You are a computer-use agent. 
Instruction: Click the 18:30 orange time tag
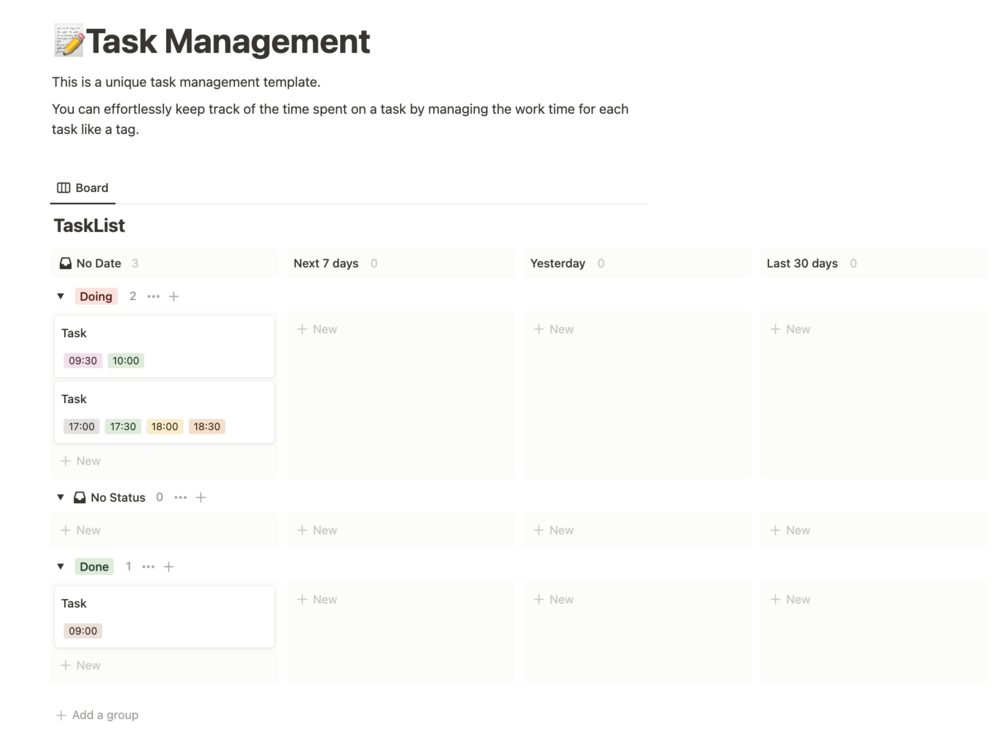(x=207, y=427)
